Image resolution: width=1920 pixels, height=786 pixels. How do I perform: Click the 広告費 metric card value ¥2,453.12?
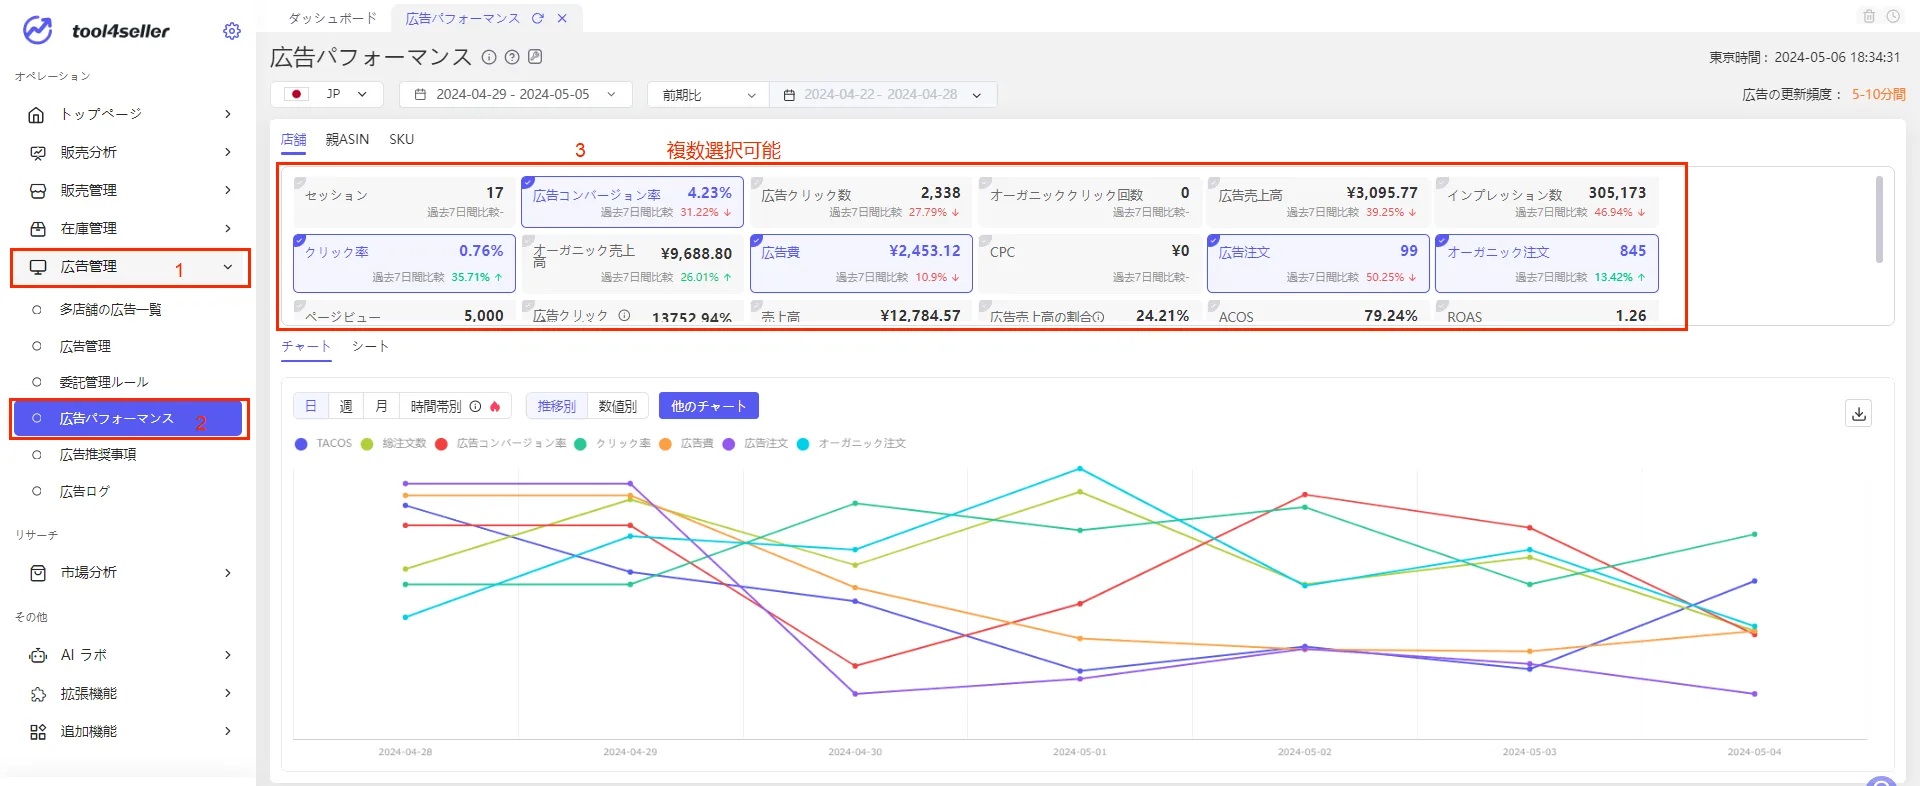point(924,251)
